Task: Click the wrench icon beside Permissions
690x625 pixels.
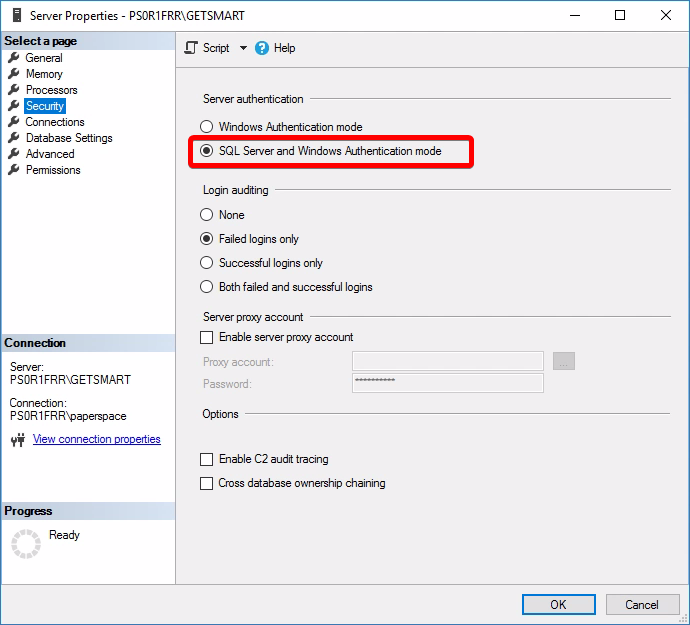Action: coord(14,170)
